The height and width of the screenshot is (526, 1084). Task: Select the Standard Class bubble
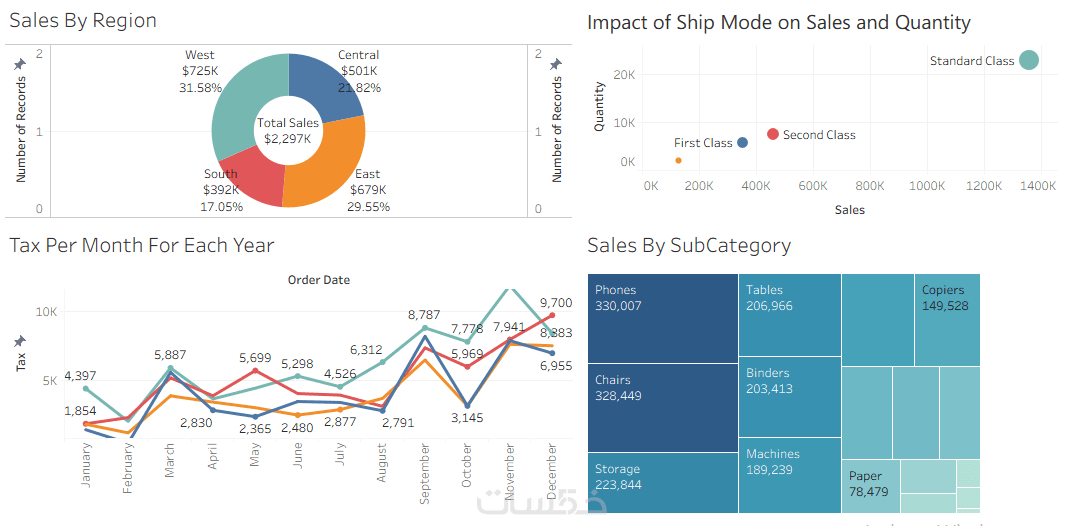pos(1028,60)
